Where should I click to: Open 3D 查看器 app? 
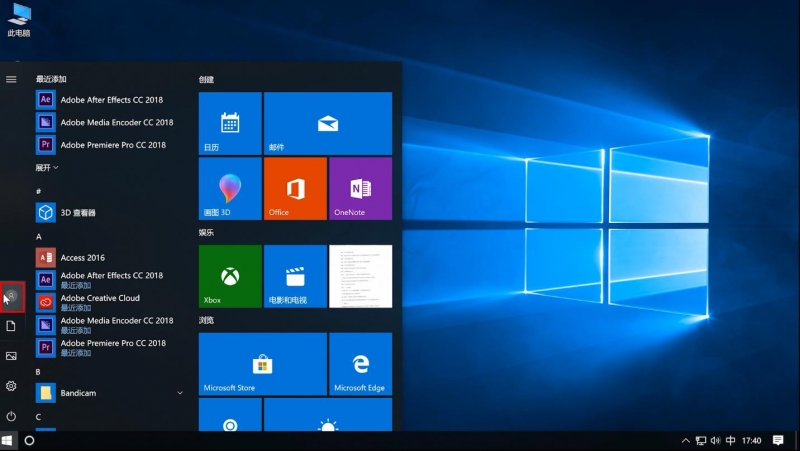110,212
